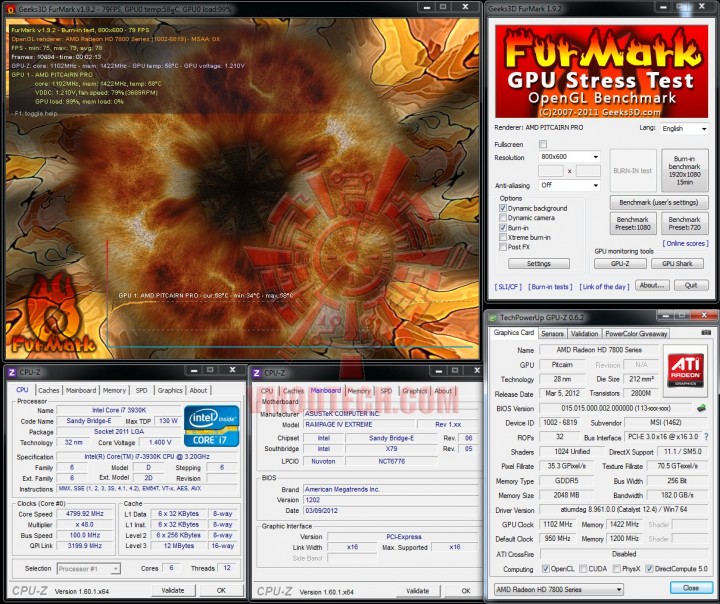Click Burn-in benchmark 1920x1080 15min button
720x604 pixels.
click(684, 170)
